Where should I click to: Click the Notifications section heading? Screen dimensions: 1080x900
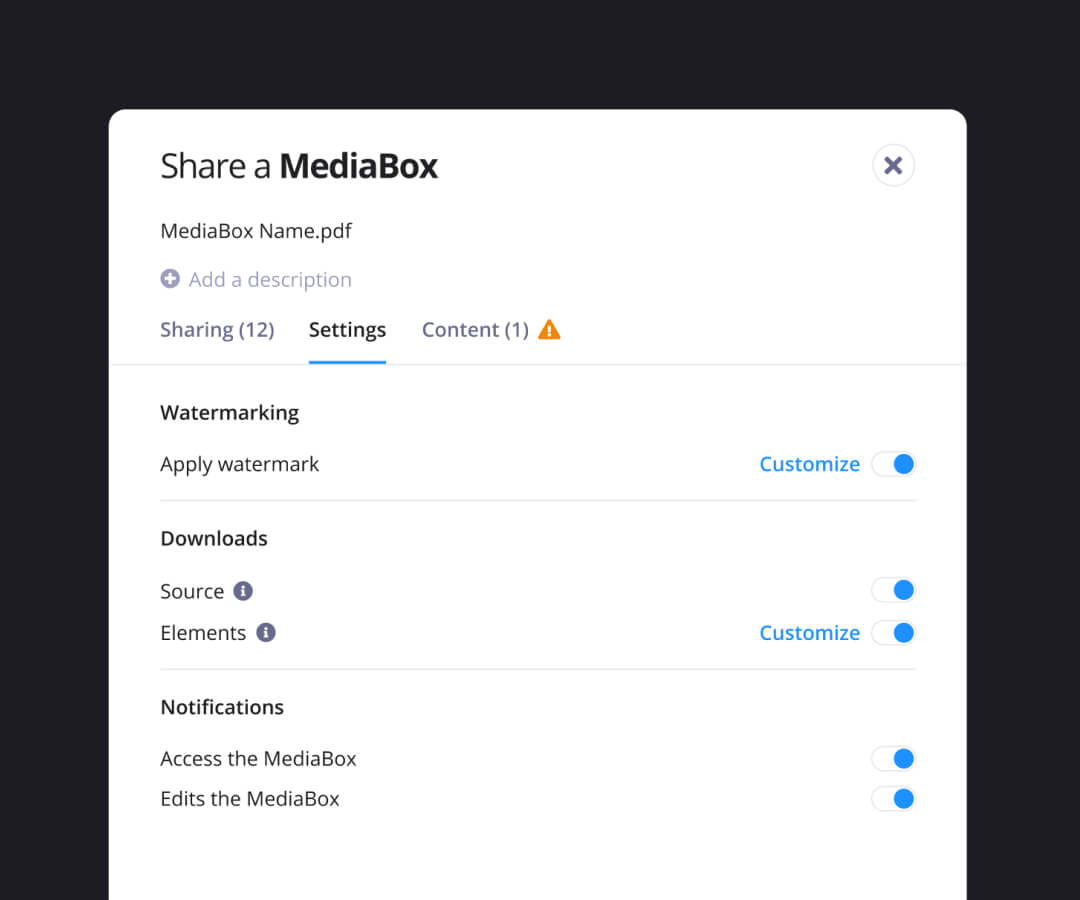pyautogui.click(x=222, y=707)
